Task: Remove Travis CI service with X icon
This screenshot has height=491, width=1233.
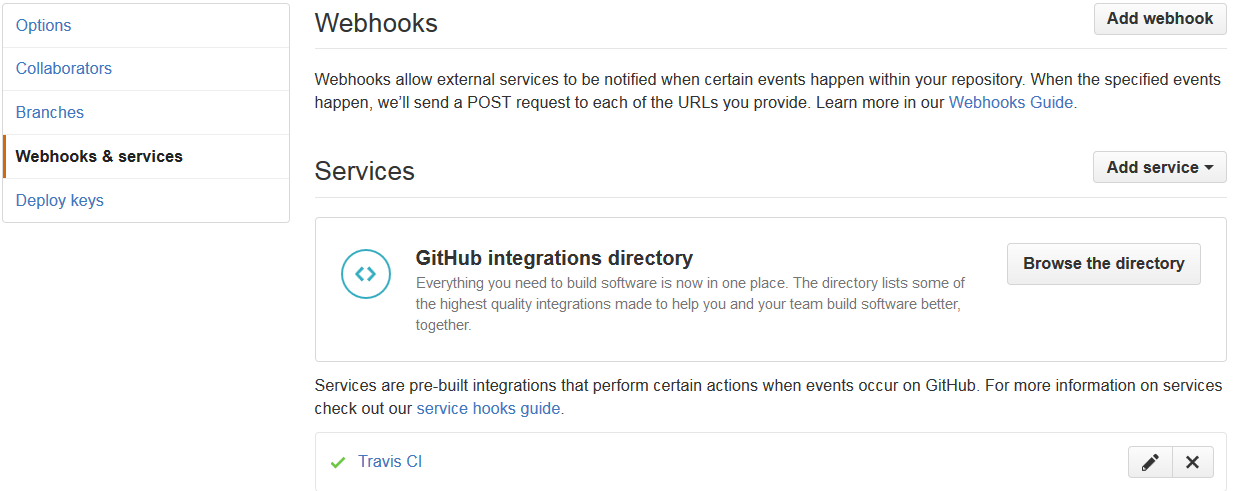Action: (1192, 462)
